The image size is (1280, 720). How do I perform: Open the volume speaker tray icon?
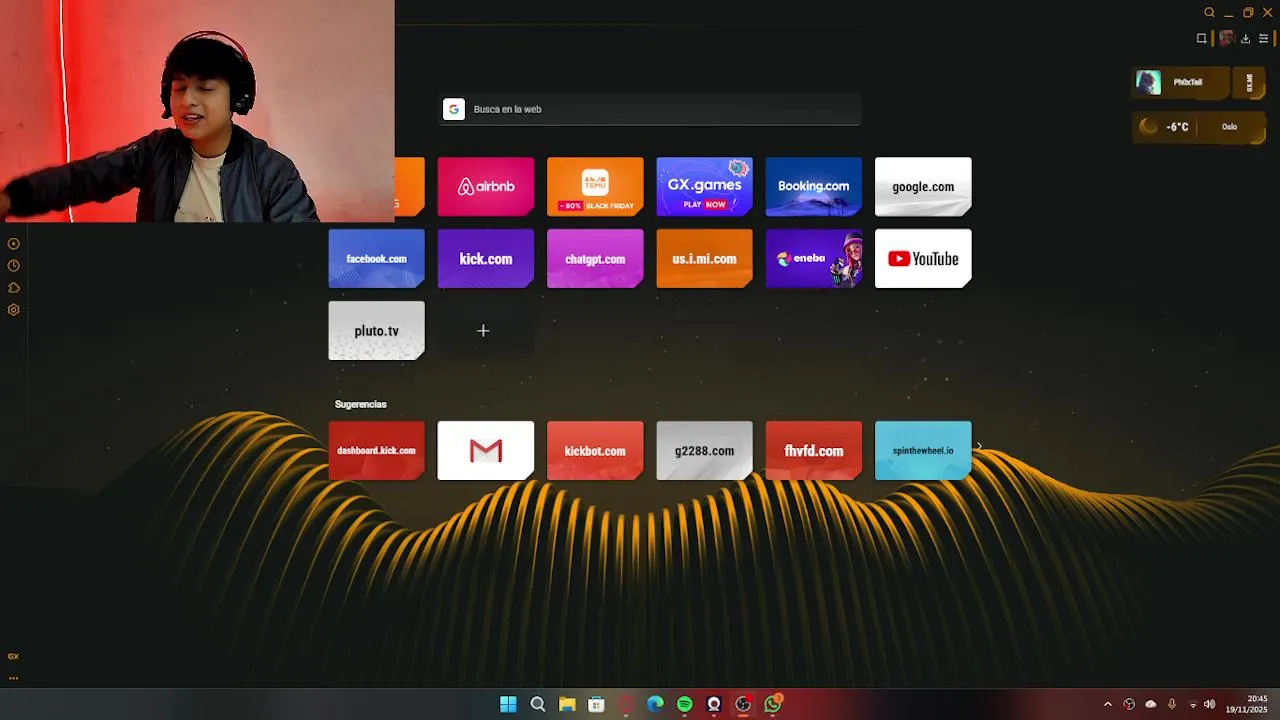point(1210,704)
